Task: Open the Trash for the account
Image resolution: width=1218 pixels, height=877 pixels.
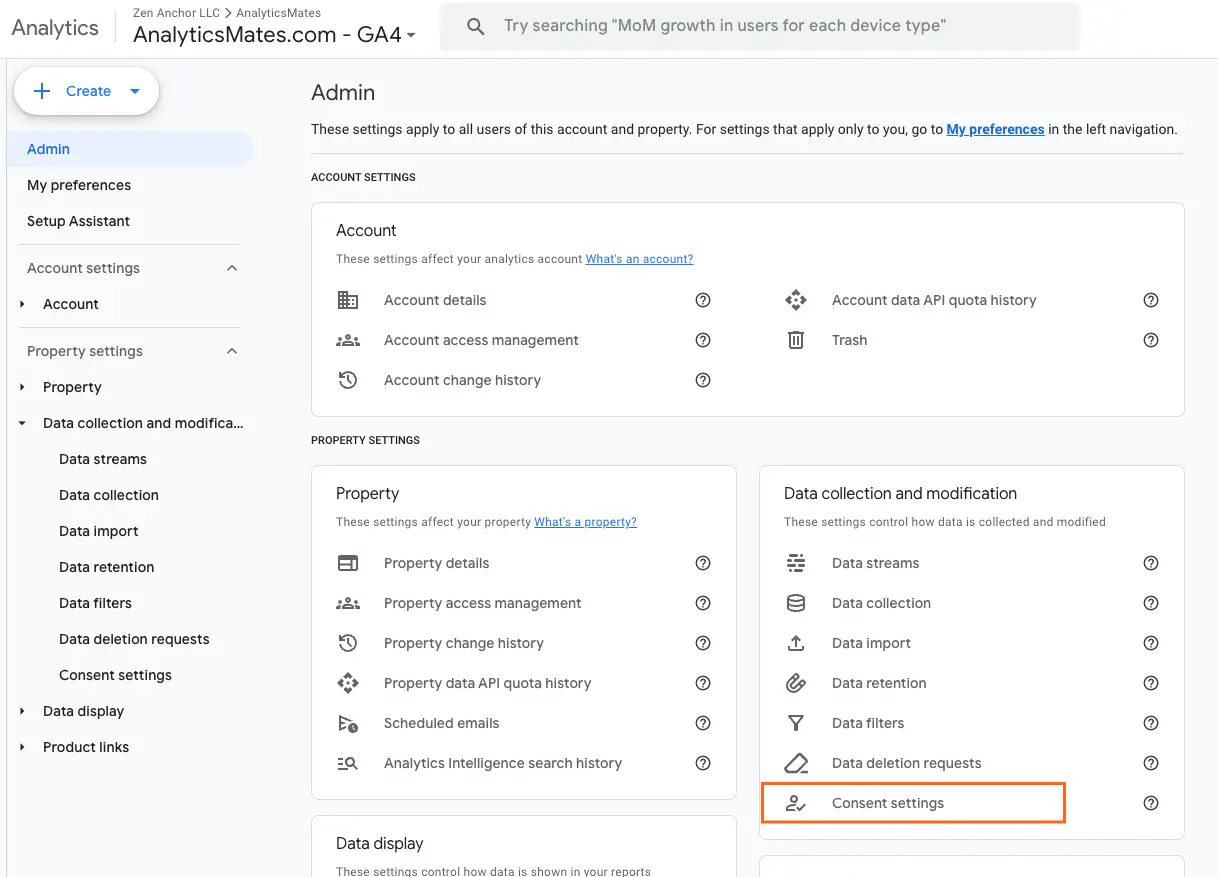Action: coord(848,340)
